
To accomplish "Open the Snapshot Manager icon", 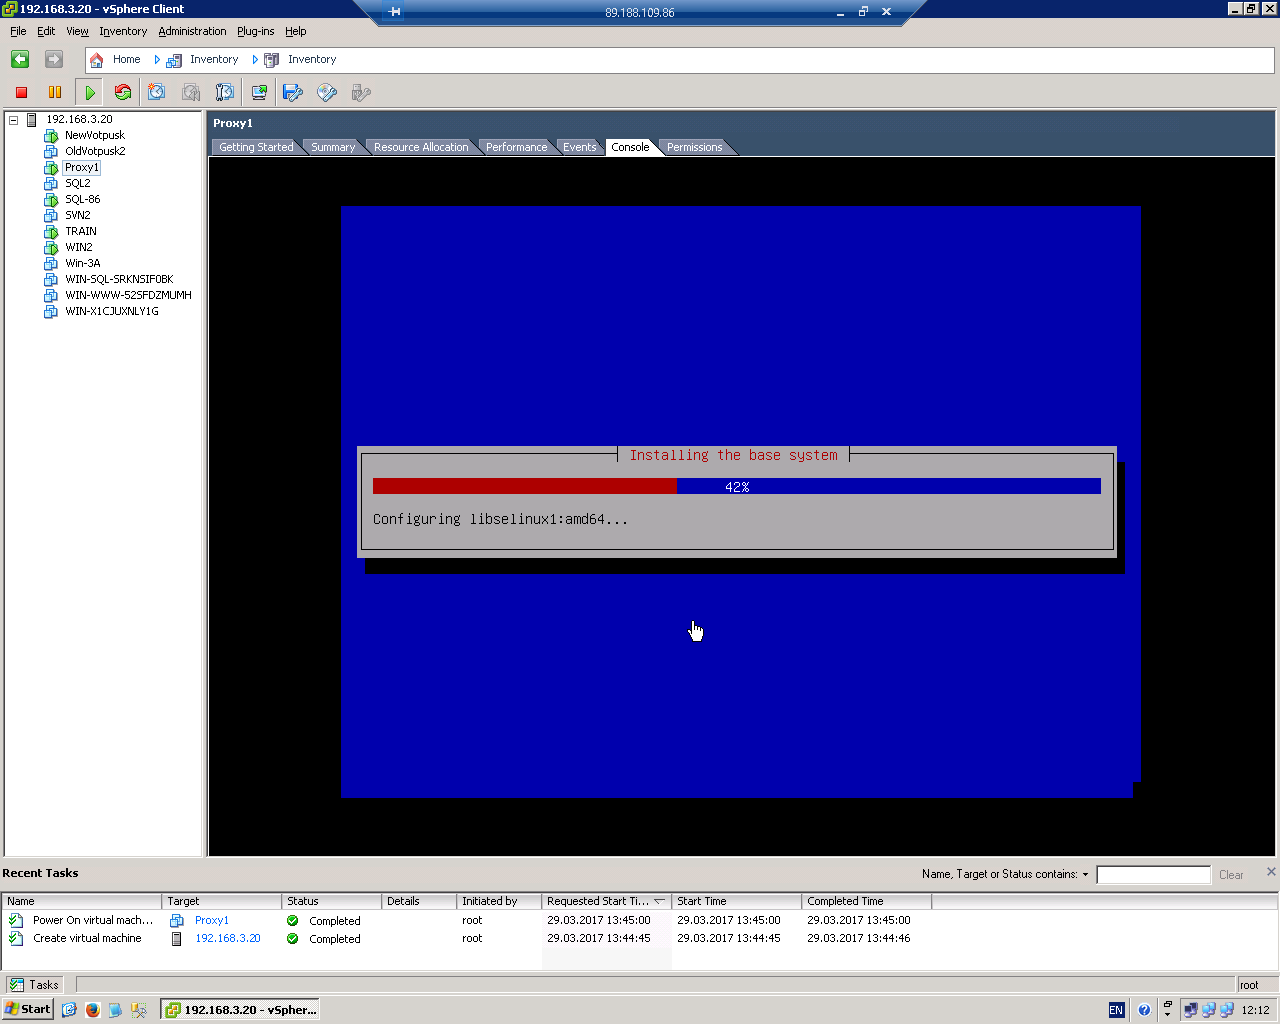I will 225,93.
